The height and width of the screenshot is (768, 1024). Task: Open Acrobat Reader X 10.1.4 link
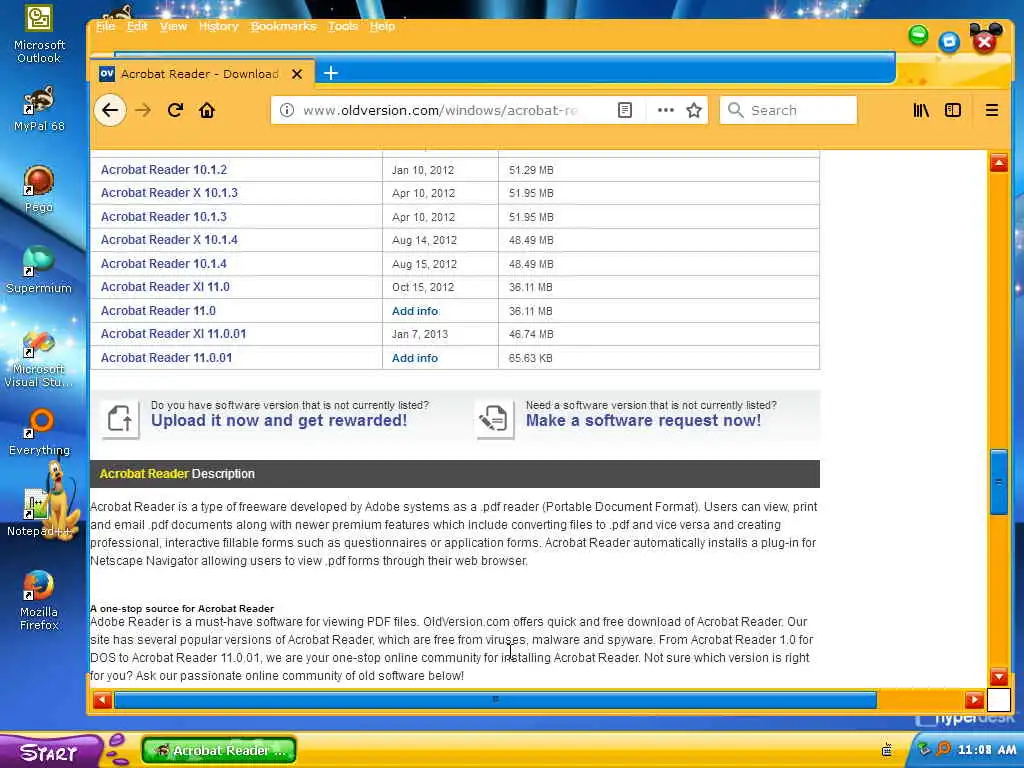169,240
